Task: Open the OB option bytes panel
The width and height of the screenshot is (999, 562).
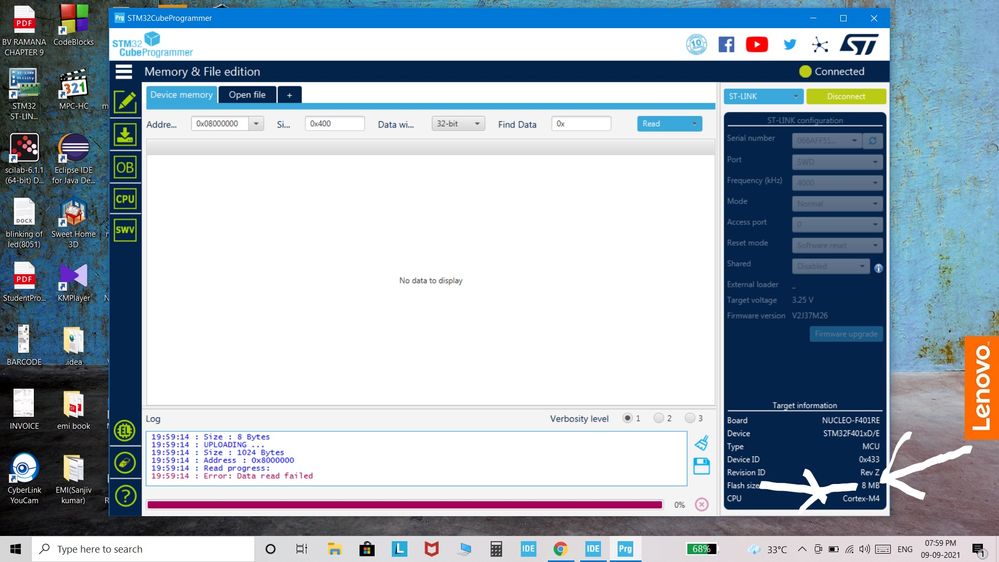Action: [125, 168]
